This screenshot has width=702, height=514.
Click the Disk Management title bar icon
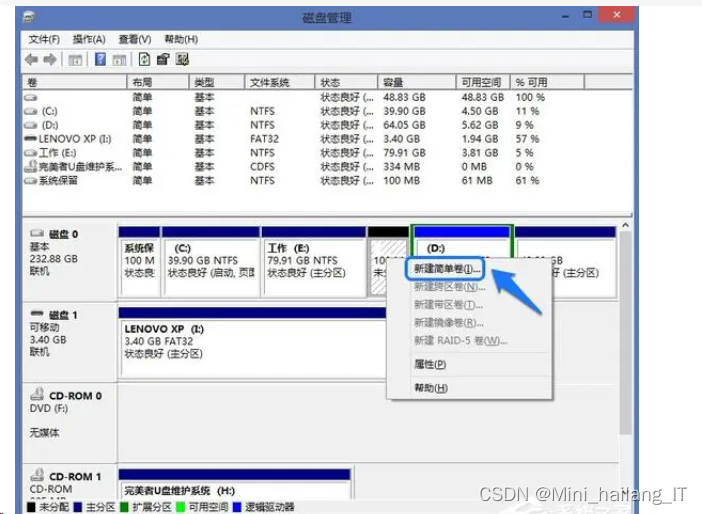click(29, 17)
